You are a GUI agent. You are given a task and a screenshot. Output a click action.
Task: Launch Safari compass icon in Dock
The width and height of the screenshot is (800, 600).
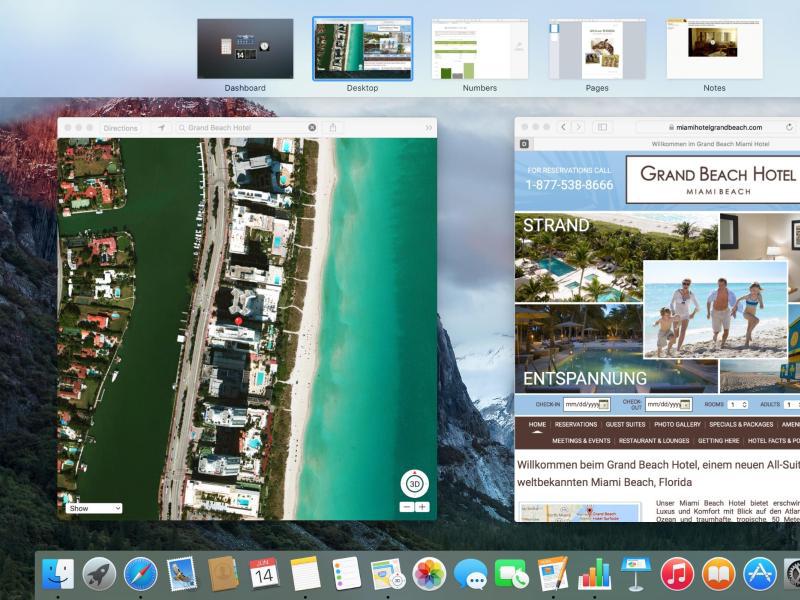[x=140, y=573]
